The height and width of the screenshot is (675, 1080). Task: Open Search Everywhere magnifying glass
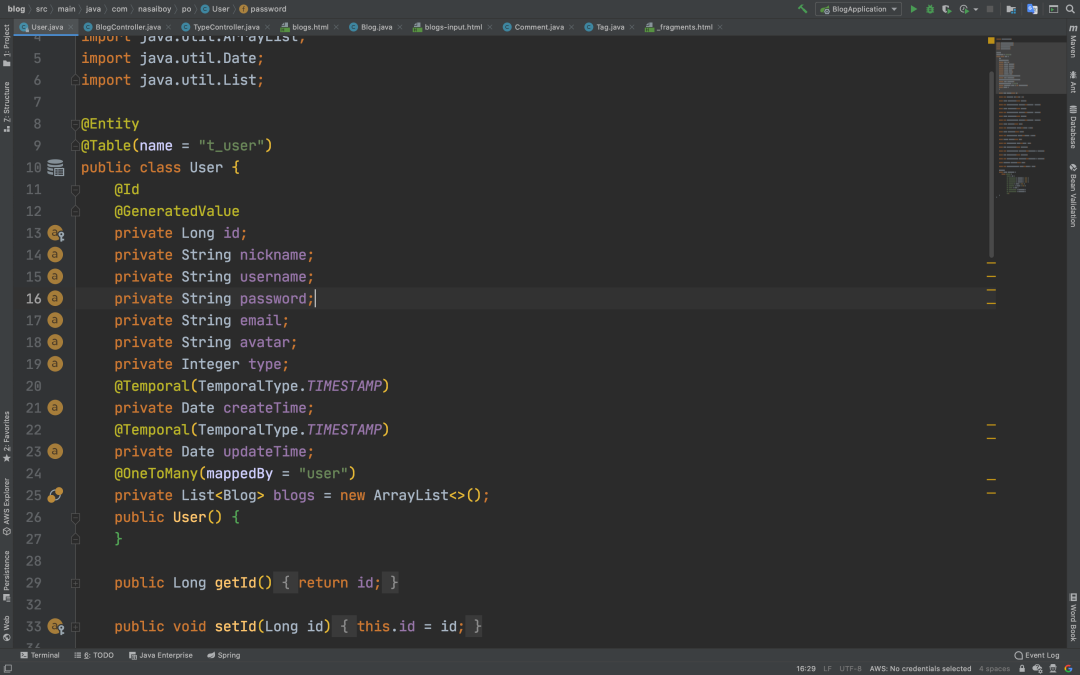[1069, 8]
